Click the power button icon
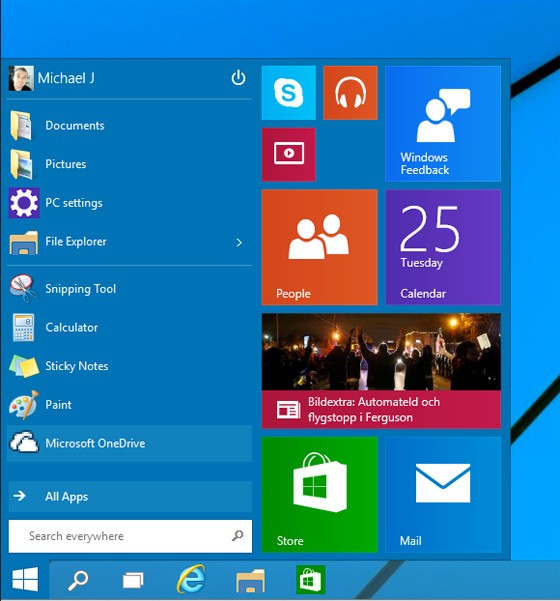 pyautogui.click(x=238, y=78)
